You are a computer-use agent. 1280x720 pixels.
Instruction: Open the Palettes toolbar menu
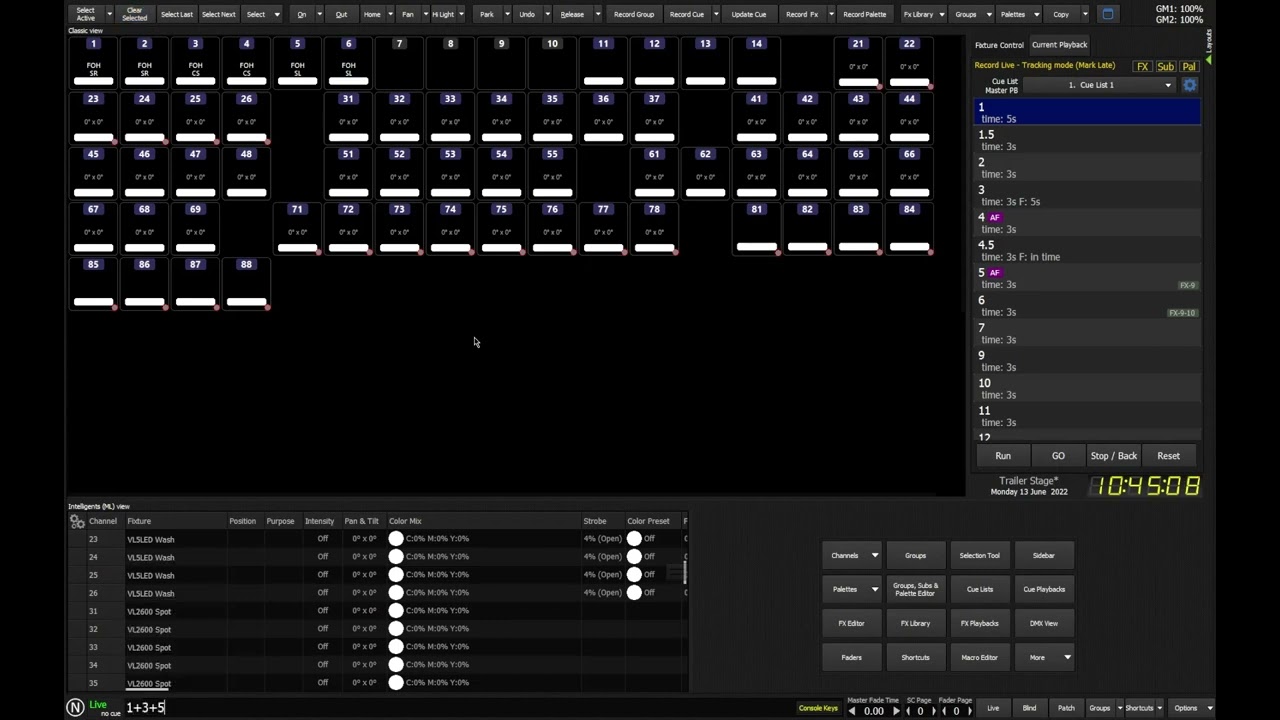(1013, 14)
